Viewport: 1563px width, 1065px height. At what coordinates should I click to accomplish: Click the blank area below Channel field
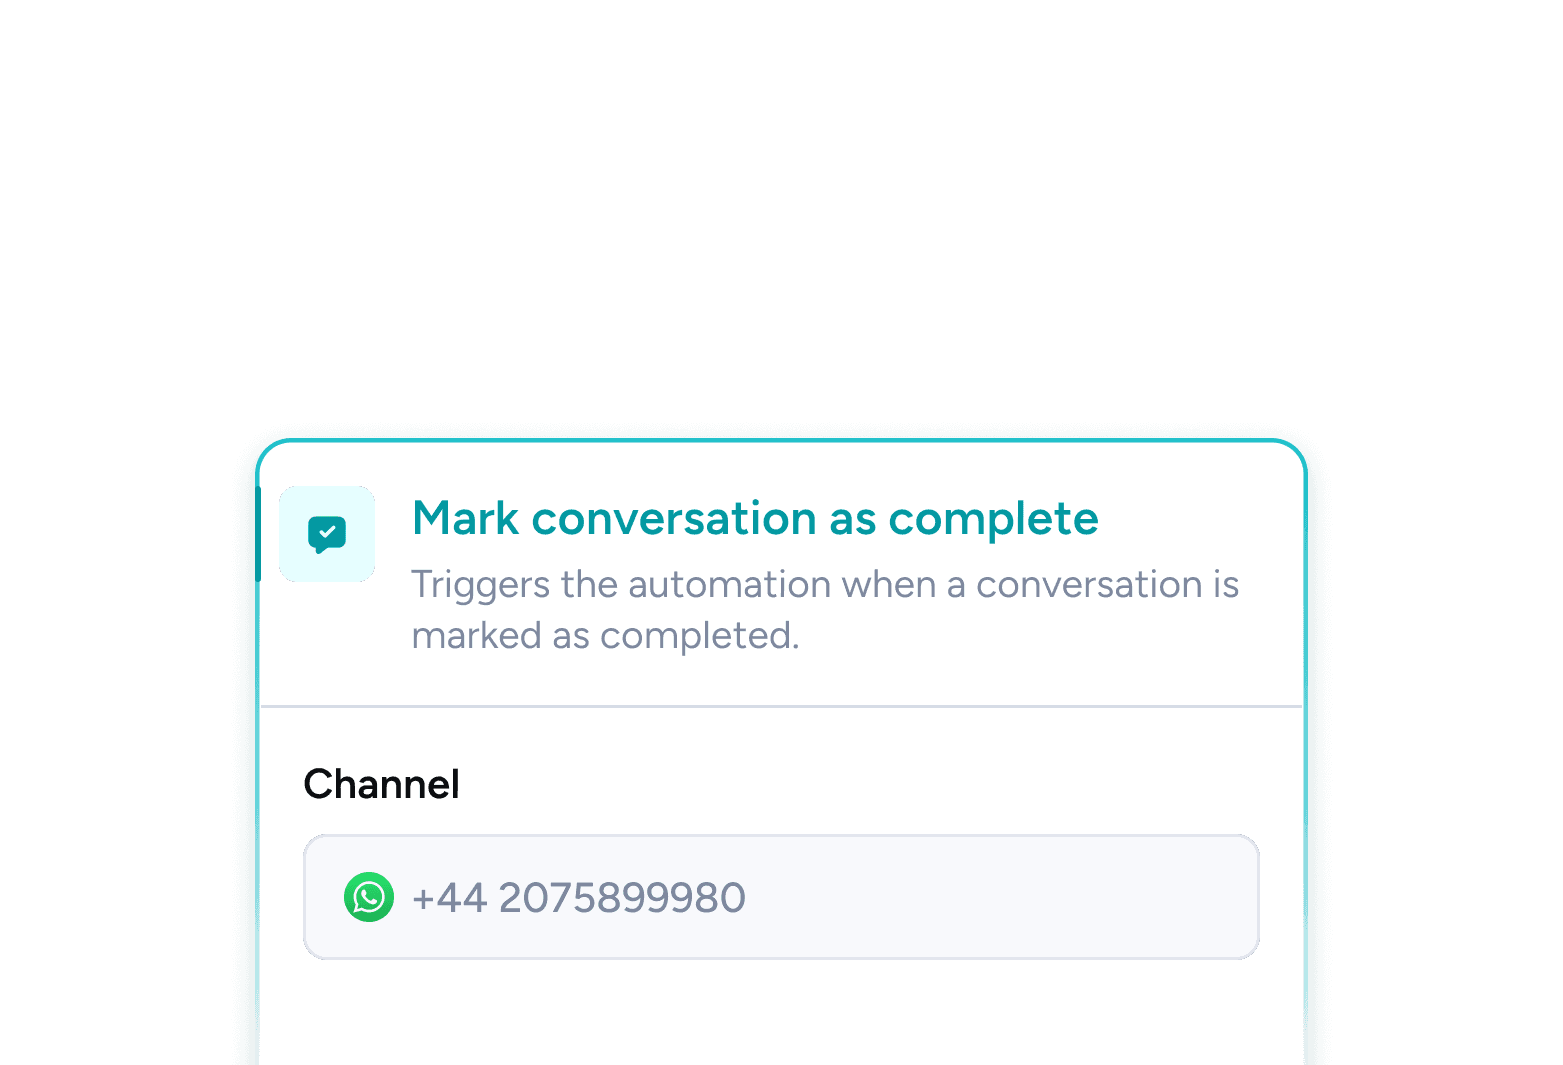[780, 1012]
